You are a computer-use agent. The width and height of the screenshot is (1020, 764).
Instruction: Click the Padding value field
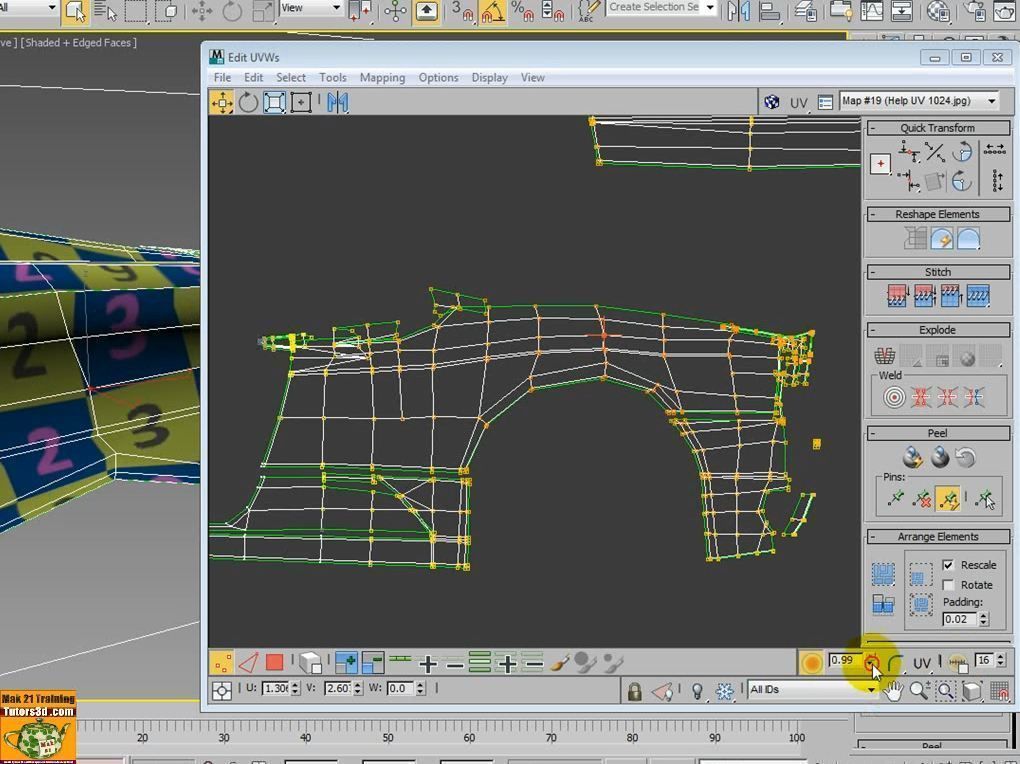(x=960, y=619)
